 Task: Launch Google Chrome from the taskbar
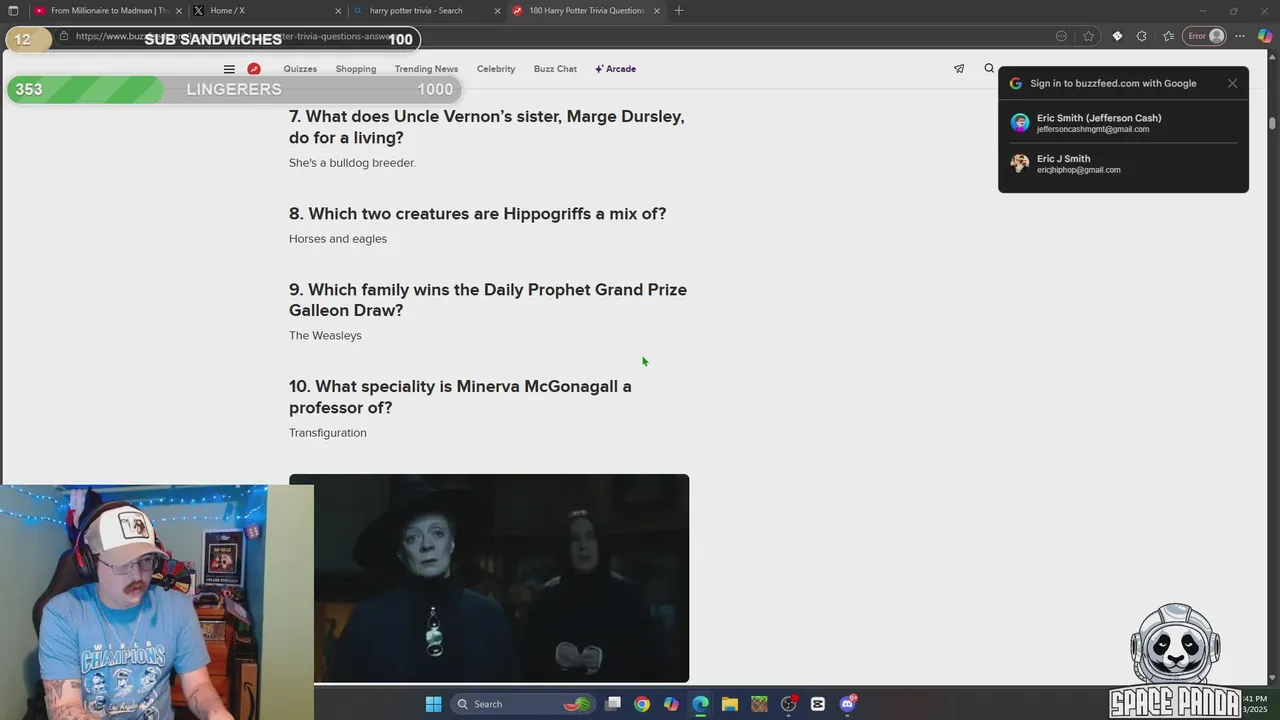tap(642, 704)
